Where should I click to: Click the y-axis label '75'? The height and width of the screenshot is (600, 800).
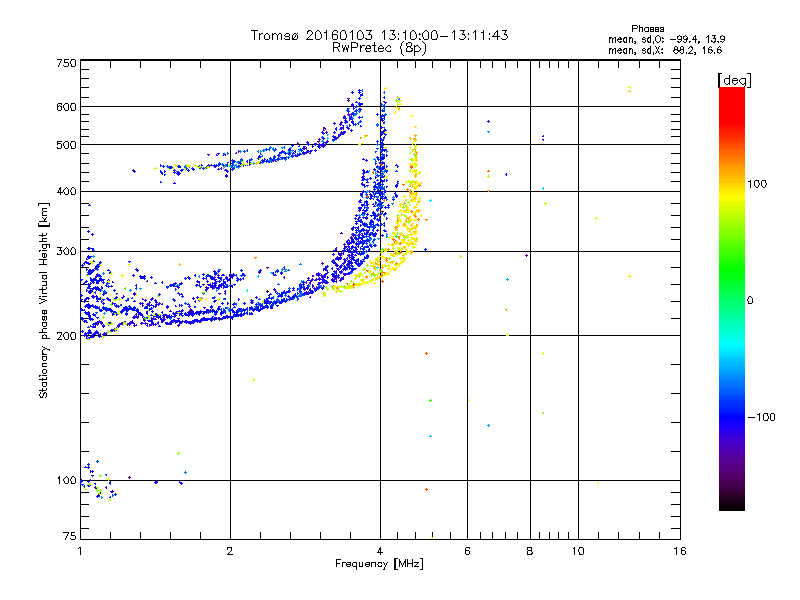(70, 536)
